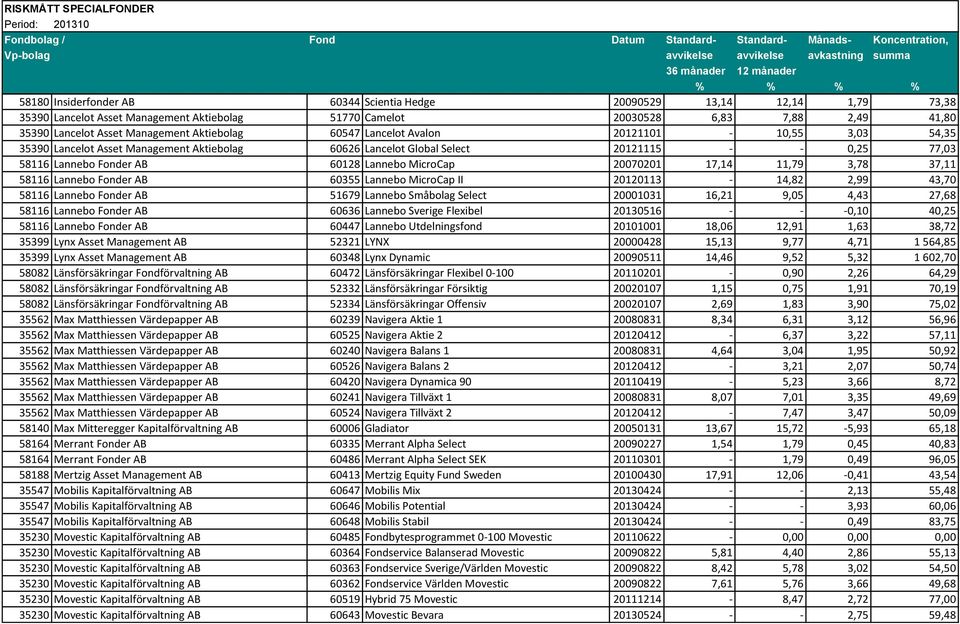Select 'Fondservice Världen Movestic' cell
The width and height of the screenshot is (960, 624).
click(486, 584)
